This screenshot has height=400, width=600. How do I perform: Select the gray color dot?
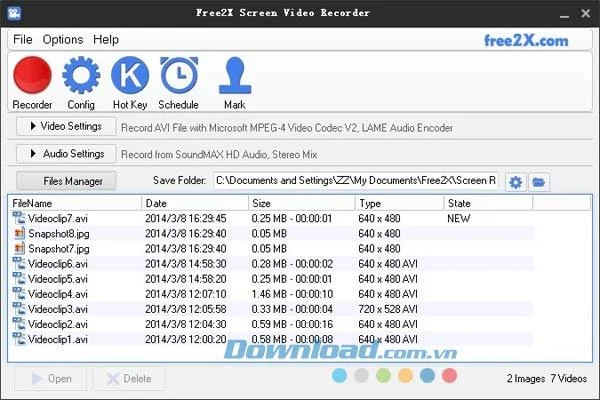[361, 376]
